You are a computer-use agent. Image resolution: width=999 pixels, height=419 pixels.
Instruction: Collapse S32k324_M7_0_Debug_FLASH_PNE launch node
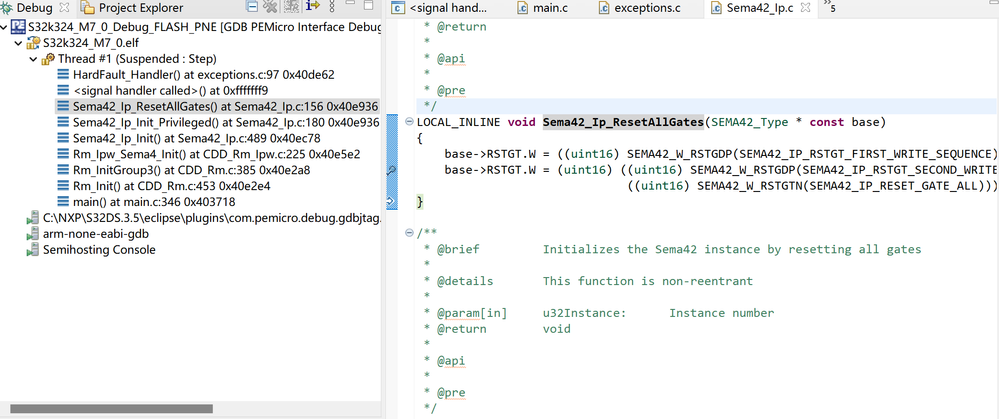click(5, 27)
